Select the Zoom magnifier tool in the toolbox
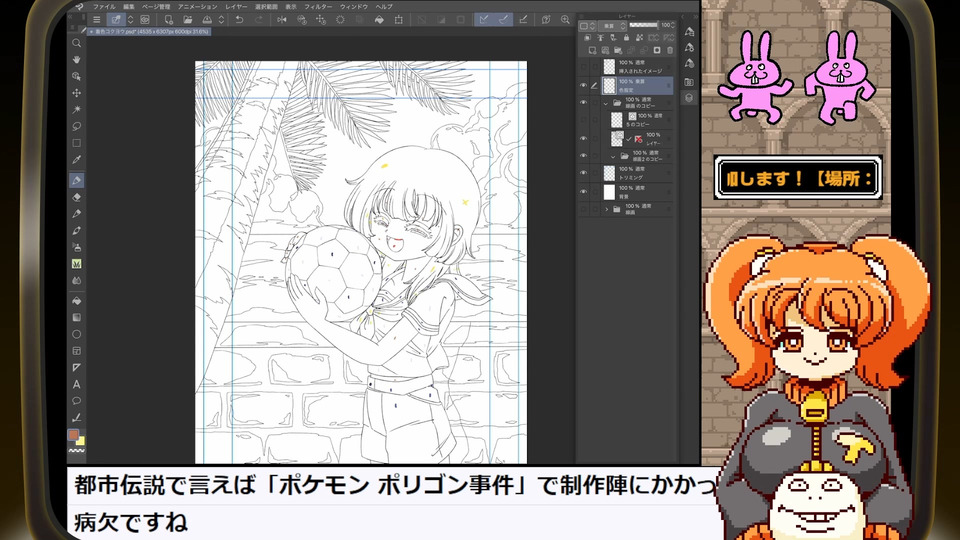960x540 pixels. 77,43
